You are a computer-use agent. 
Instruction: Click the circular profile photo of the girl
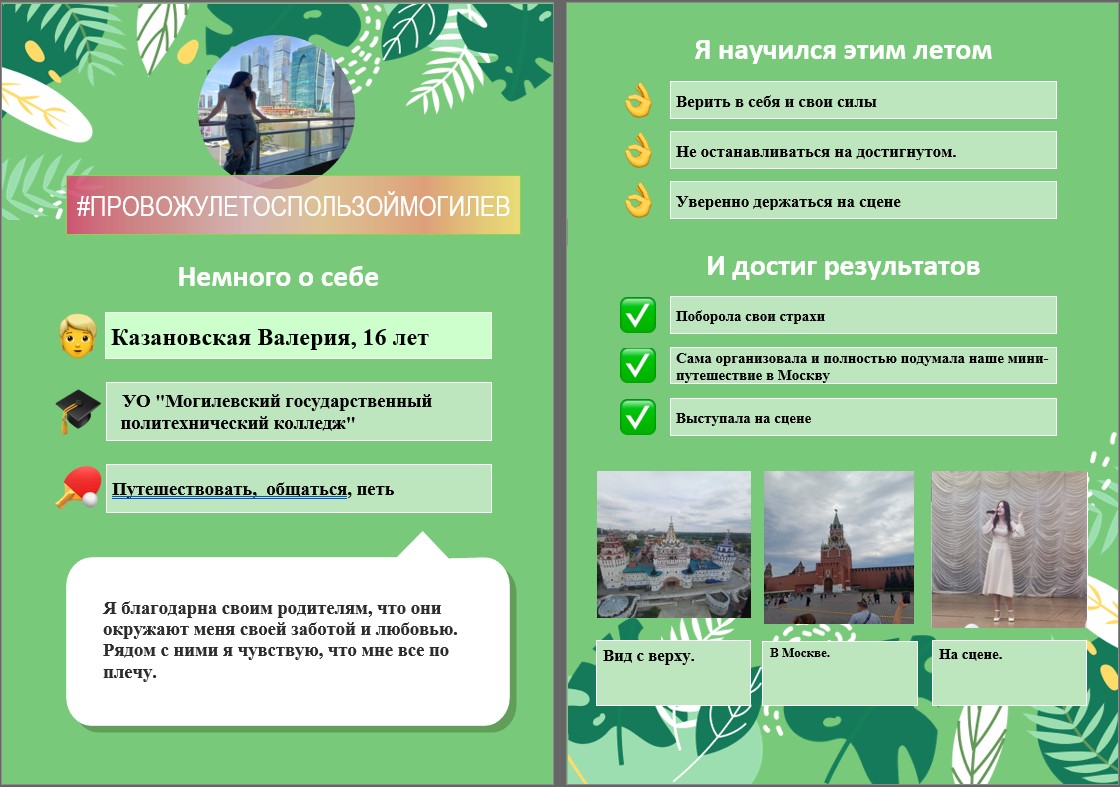pyautogui.click(x=276, y=105)
